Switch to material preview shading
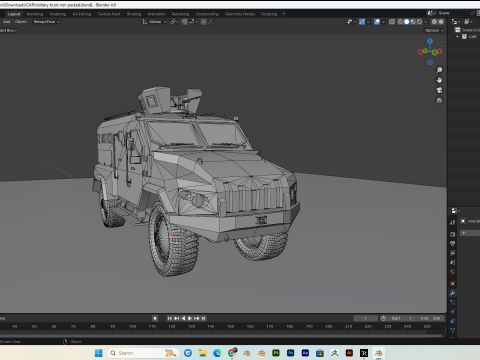The width and height of the screenshot is (480, 360). point(413,22)
